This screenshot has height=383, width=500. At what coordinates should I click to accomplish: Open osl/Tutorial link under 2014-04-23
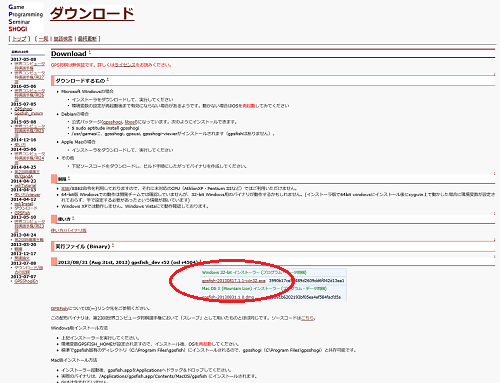(x=25, y=186)
